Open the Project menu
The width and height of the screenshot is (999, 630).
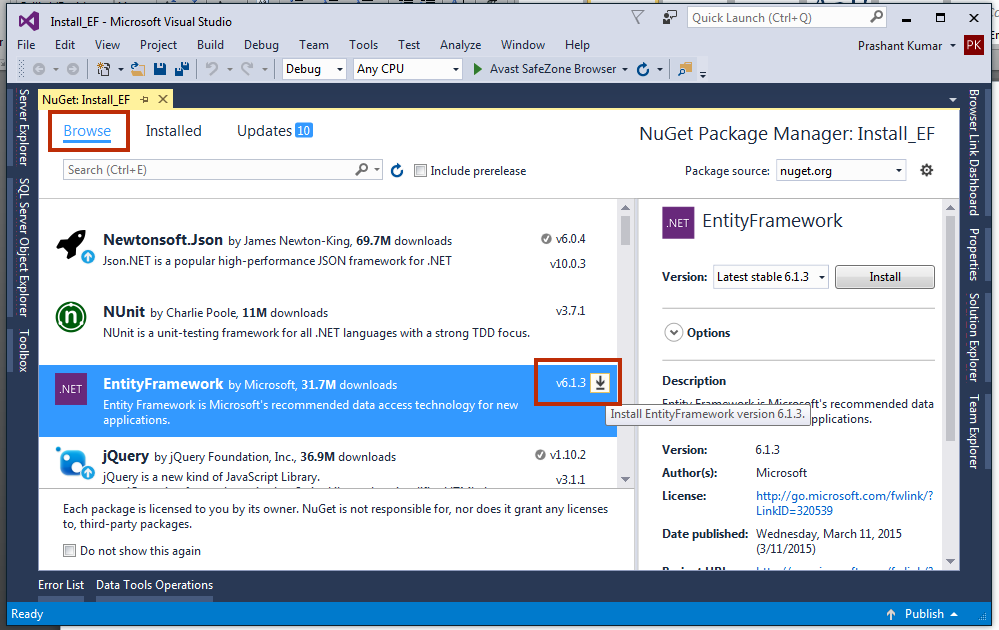click(x=158, y=45)
